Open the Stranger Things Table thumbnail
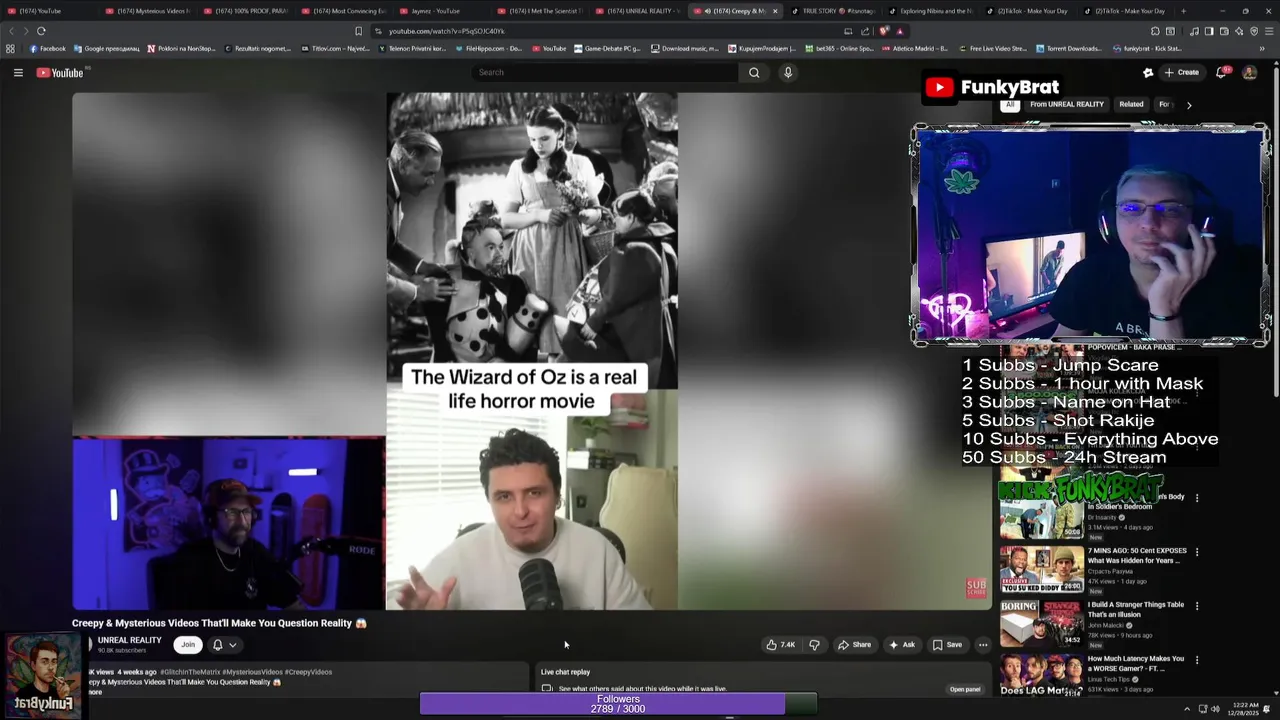The image size is (1280, 720). [x=1041, y=624]
